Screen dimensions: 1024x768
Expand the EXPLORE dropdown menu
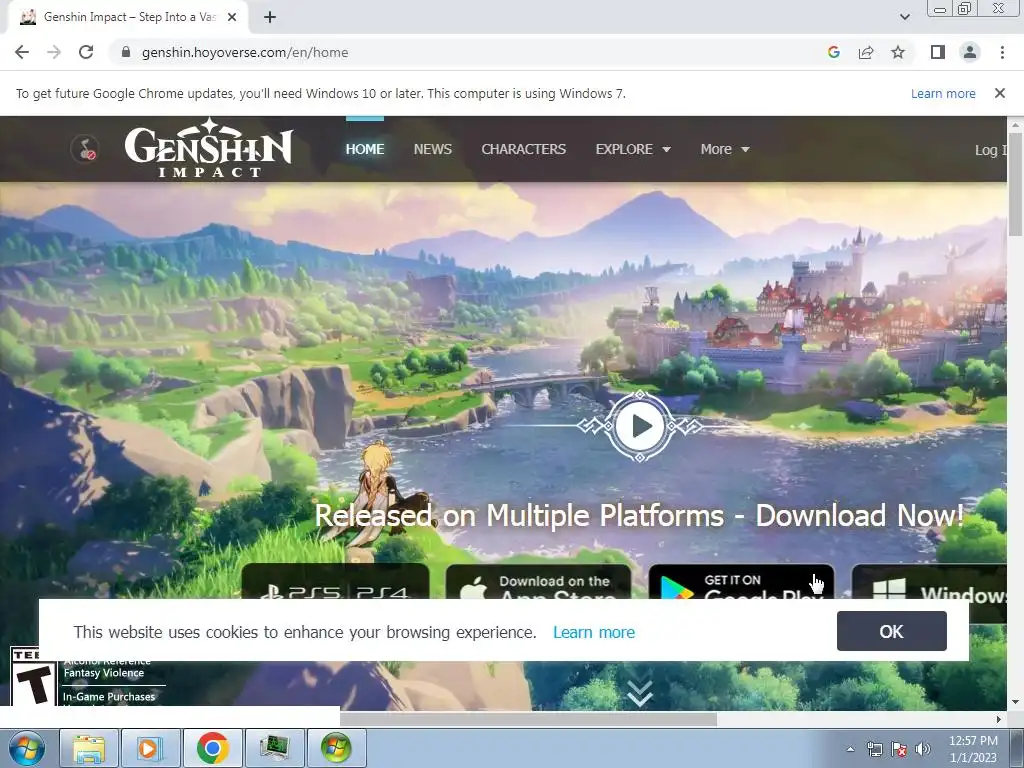tap(633, 149)
